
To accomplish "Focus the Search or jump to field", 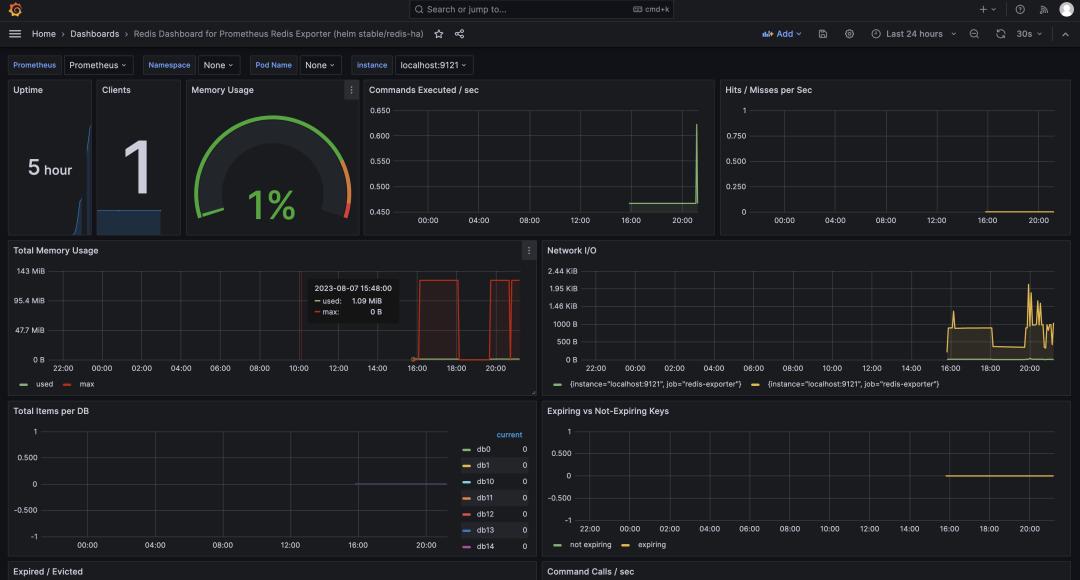I will 541,10.
